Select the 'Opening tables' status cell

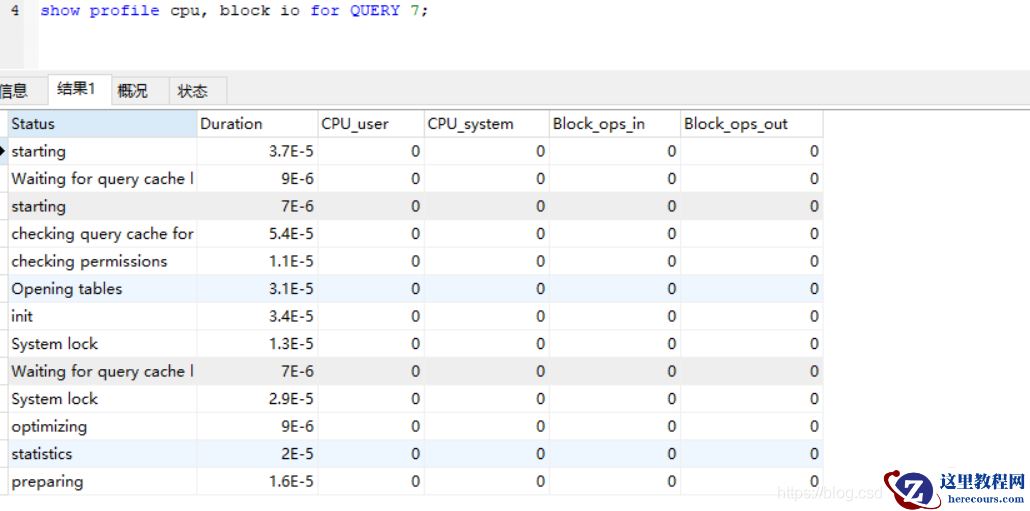coord(67,289)
